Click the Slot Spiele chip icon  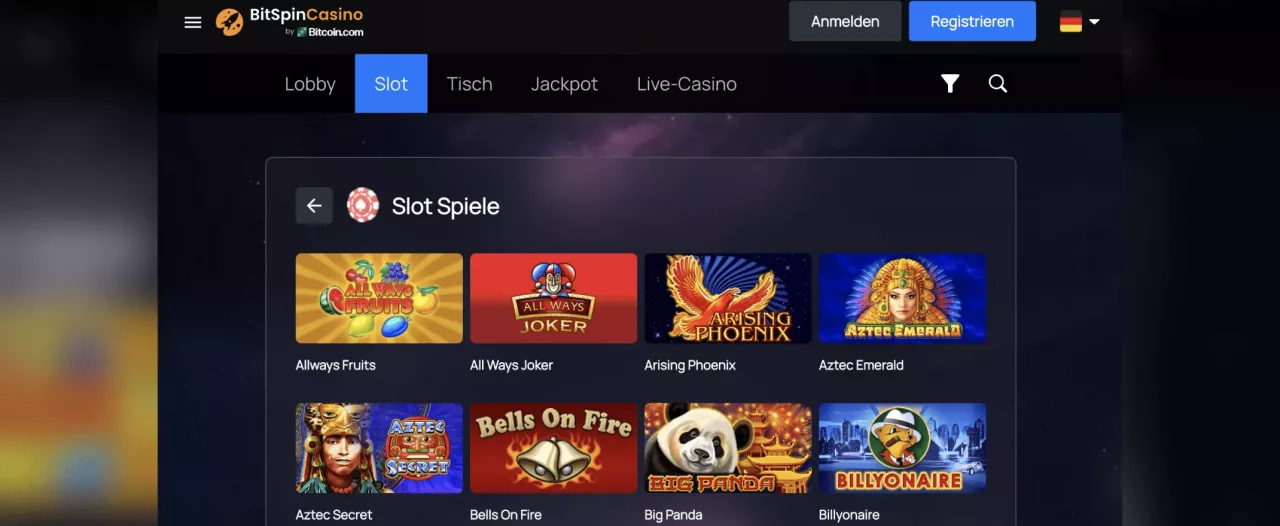coord(363,205)
